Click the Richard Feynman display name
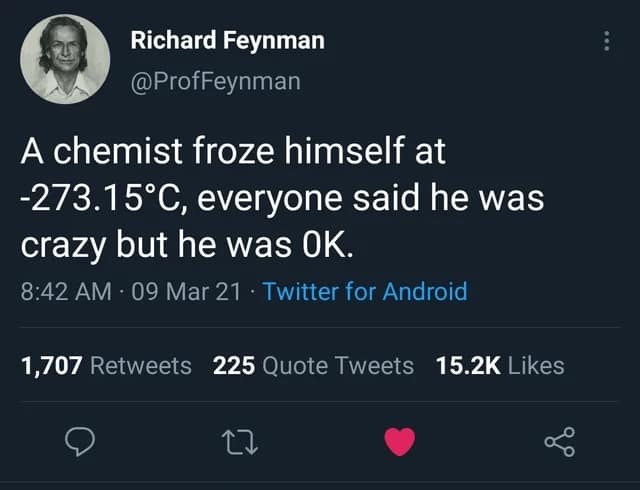The image size is (640, 490). 227,42
